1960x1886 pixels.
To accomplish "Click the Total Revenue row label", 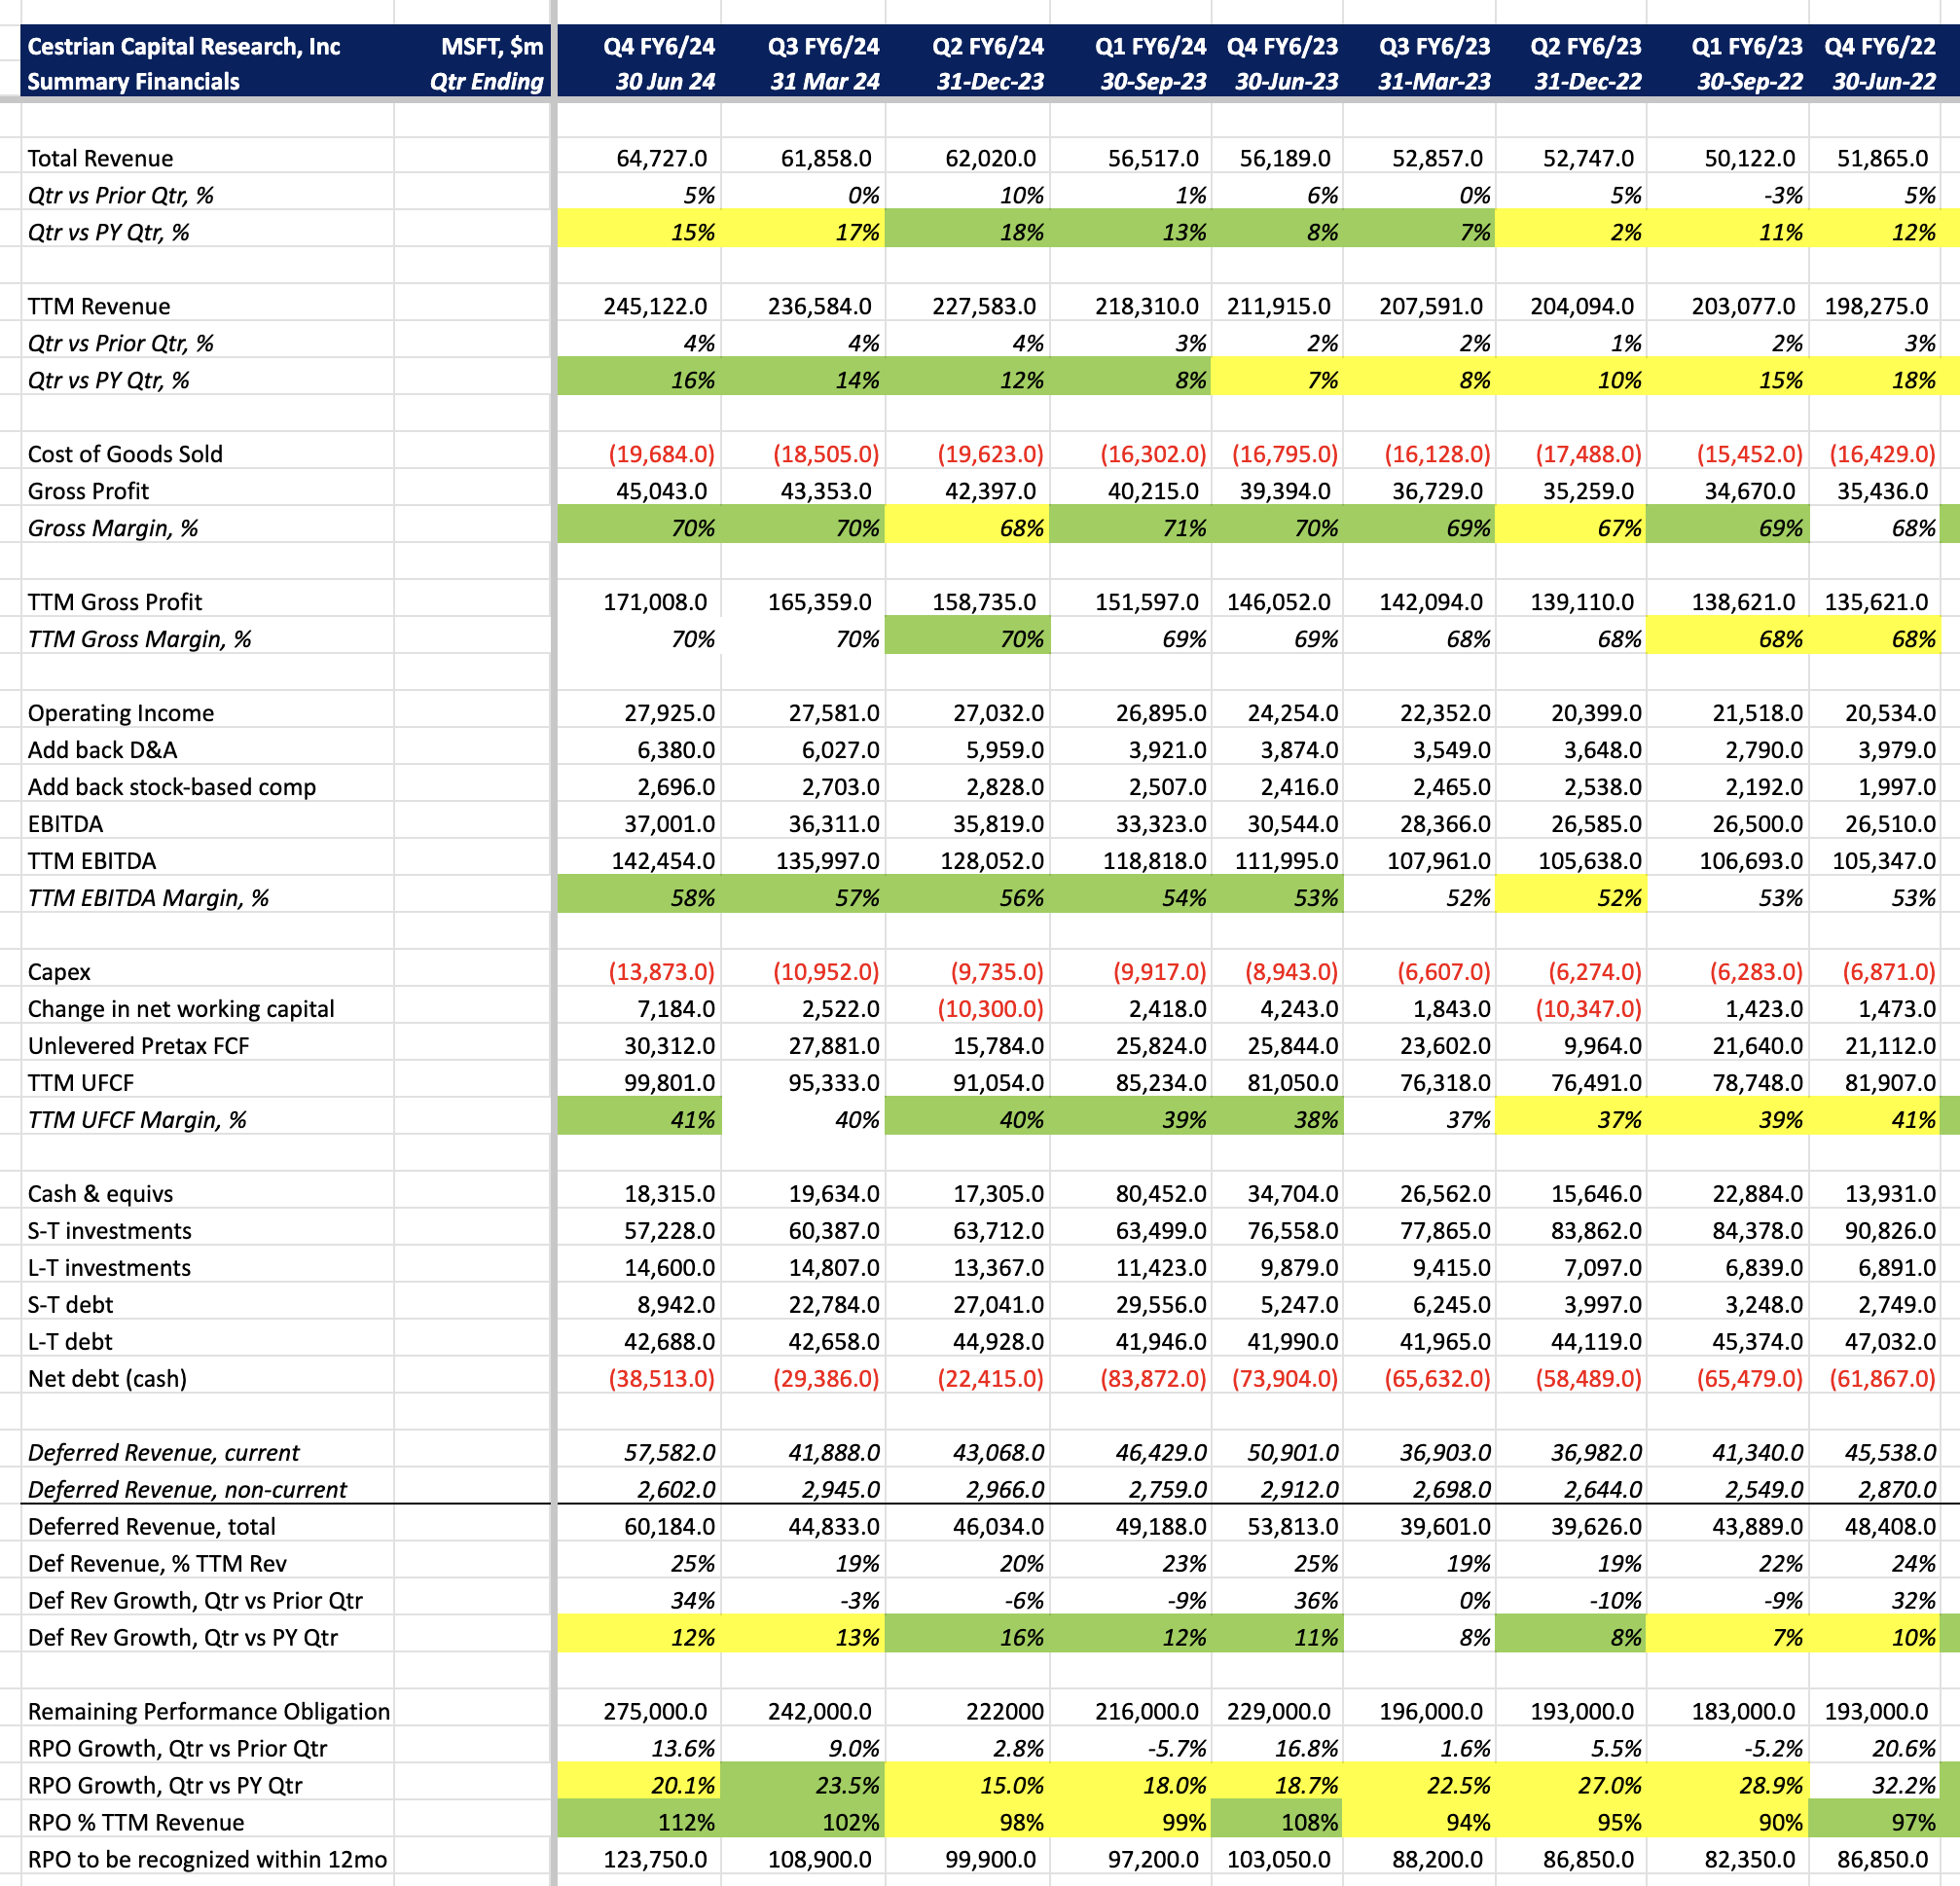I will [100, 158].
